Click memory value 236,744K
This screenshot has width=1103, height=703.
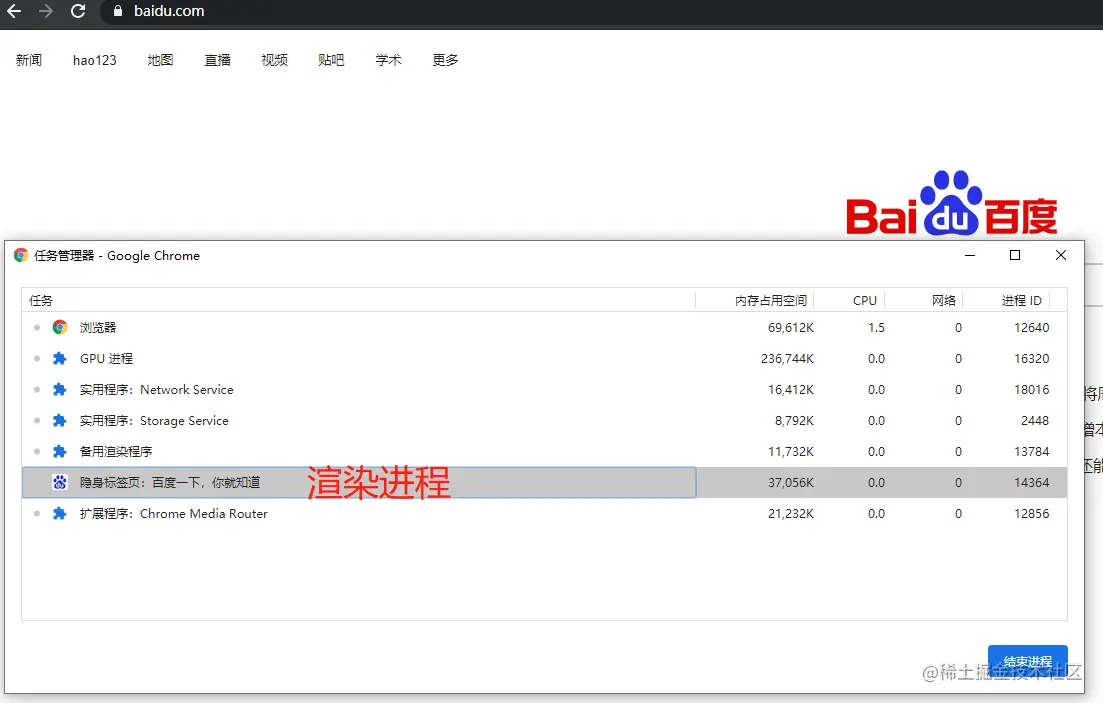[787, 358]
